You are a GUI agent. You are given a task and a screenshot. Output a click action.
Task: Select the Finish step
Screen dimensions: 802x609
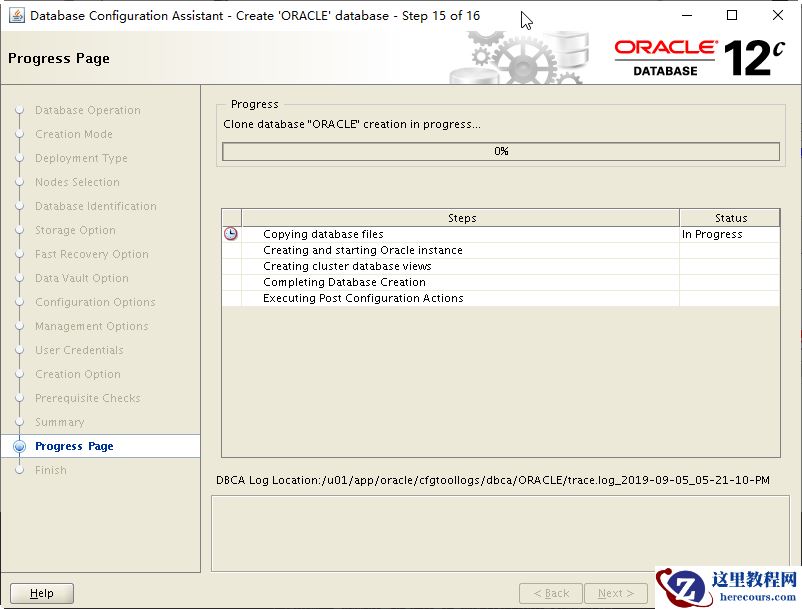click(51, 470)
